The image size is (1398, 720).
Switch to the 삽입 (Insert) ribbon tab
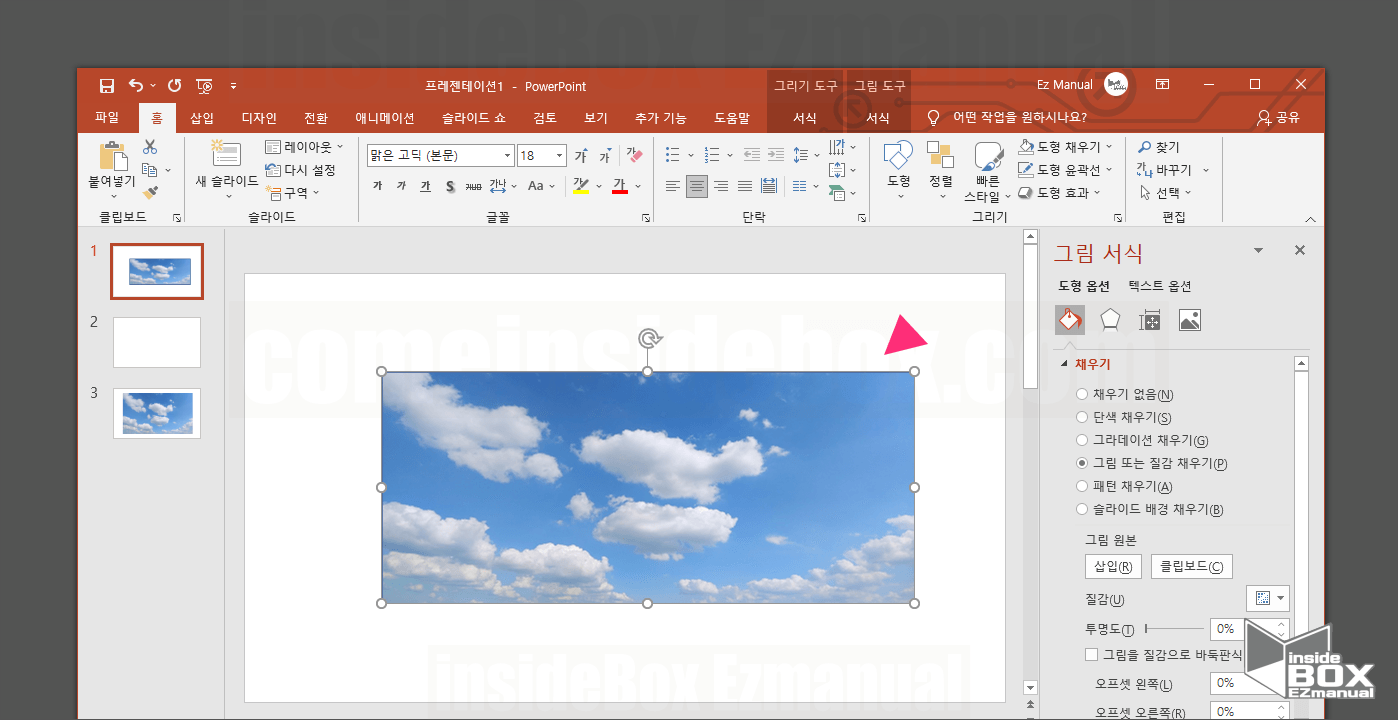coord(202,118)
